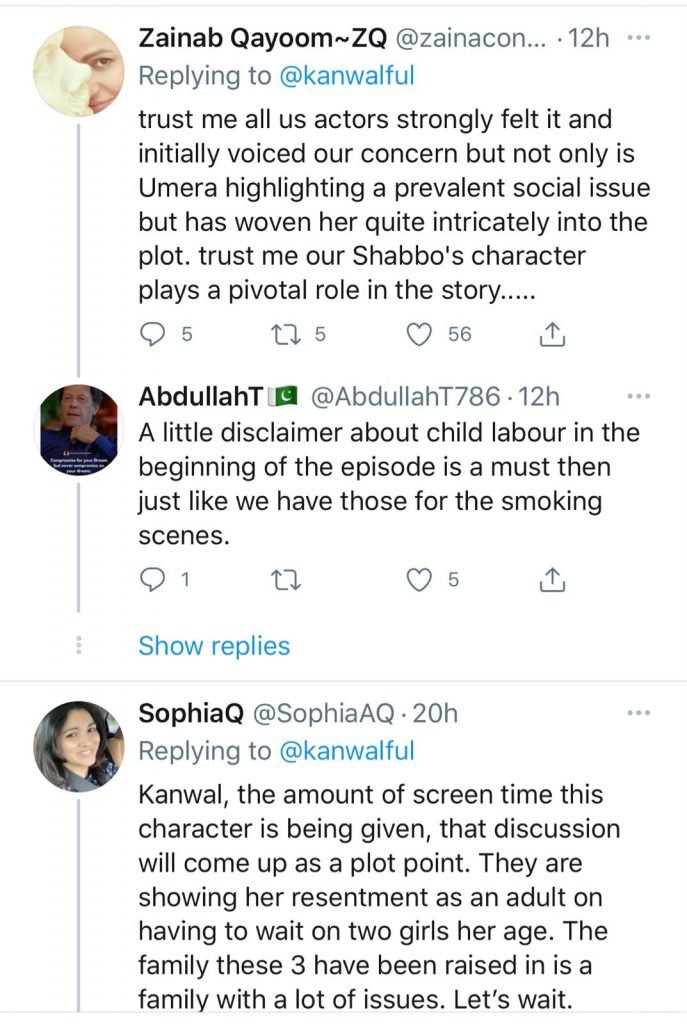
Task: View SophiaQ's profile picture
Action: 78,746
